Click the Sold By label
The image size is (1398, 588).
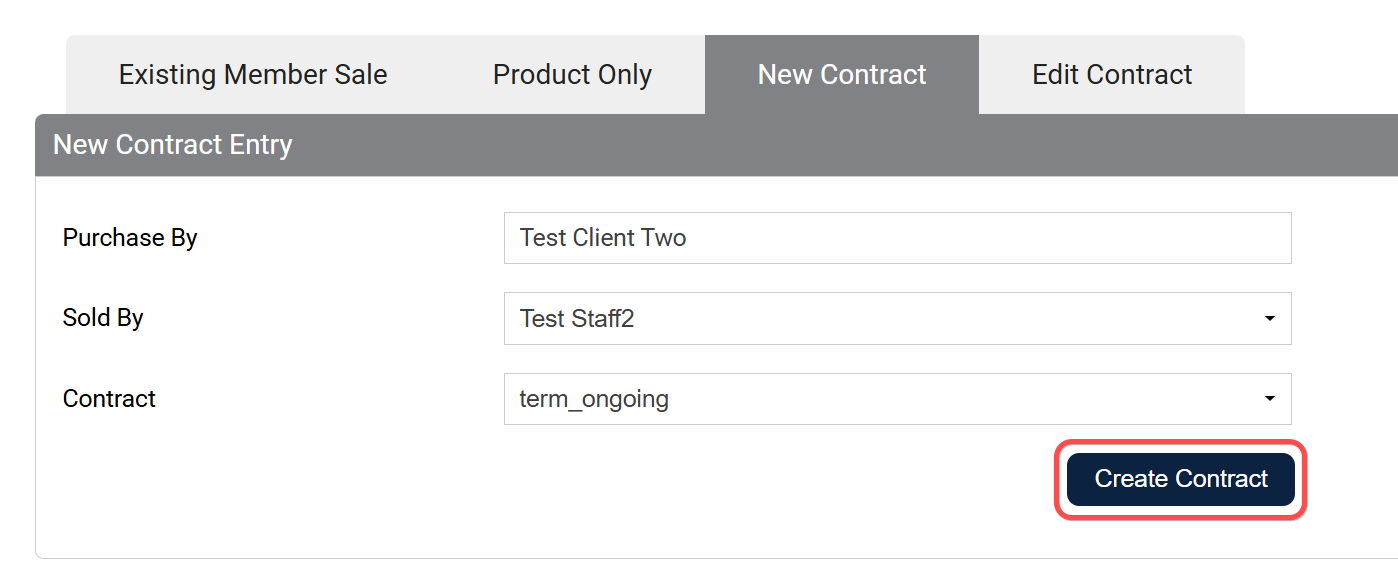pos(103,318)
